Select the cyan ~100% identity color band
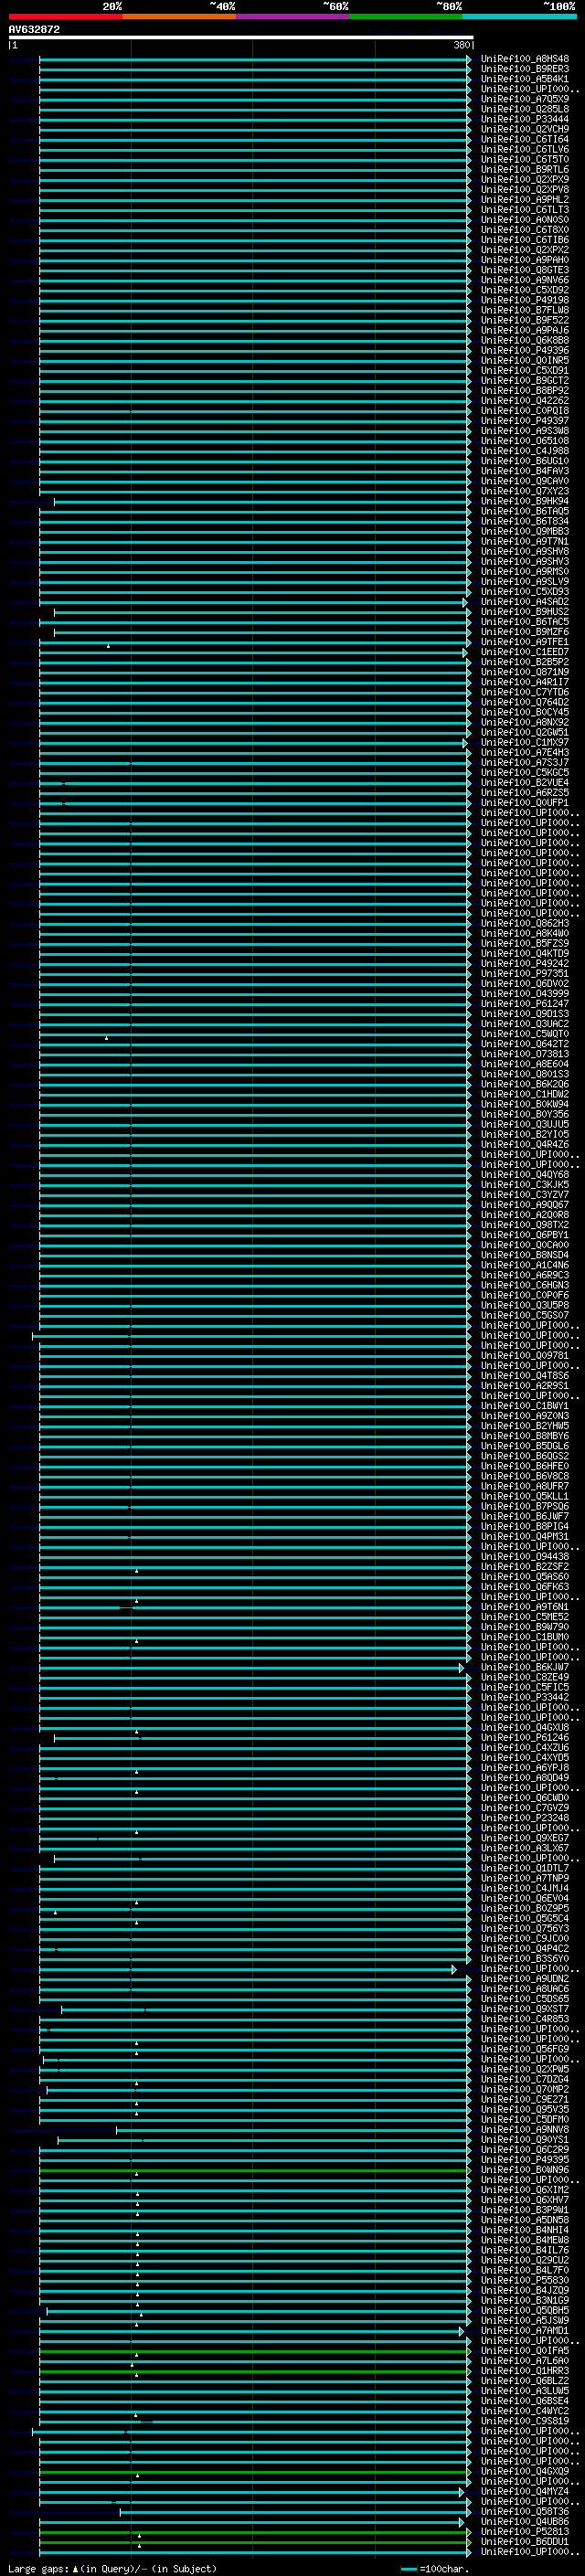Image resolution: width=585 pixels, height=2576 pixels. [519, 16]
